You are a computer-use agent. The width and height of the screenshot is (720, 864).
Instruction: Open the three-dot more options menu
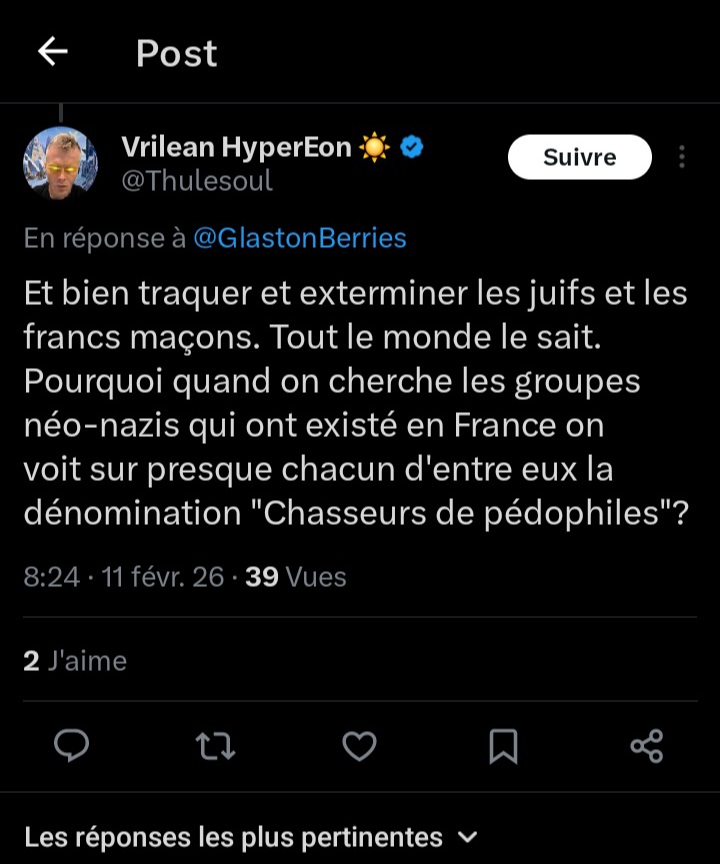682,157
